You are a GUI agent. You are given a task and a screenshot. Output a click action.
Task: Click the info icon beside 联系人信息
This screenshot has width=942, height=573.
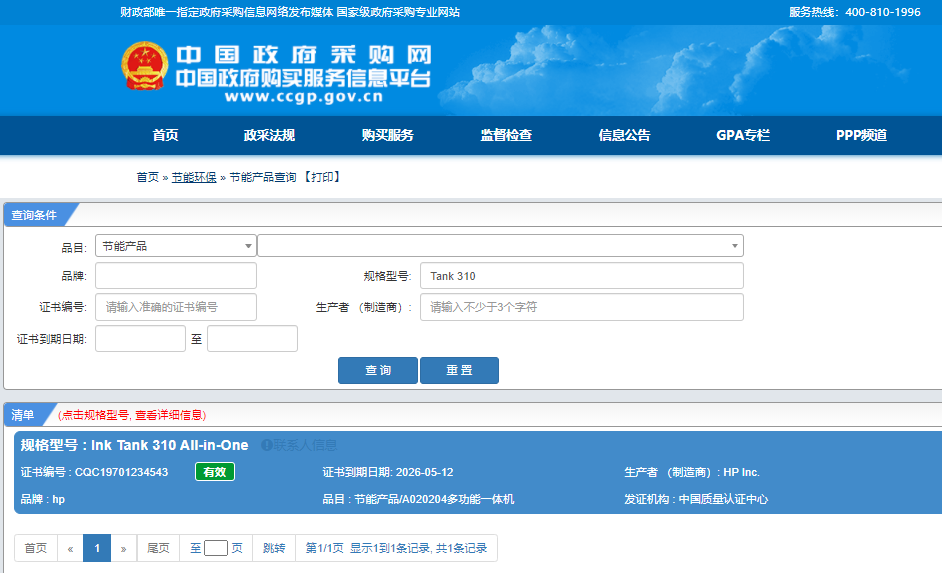coord(267,445)
